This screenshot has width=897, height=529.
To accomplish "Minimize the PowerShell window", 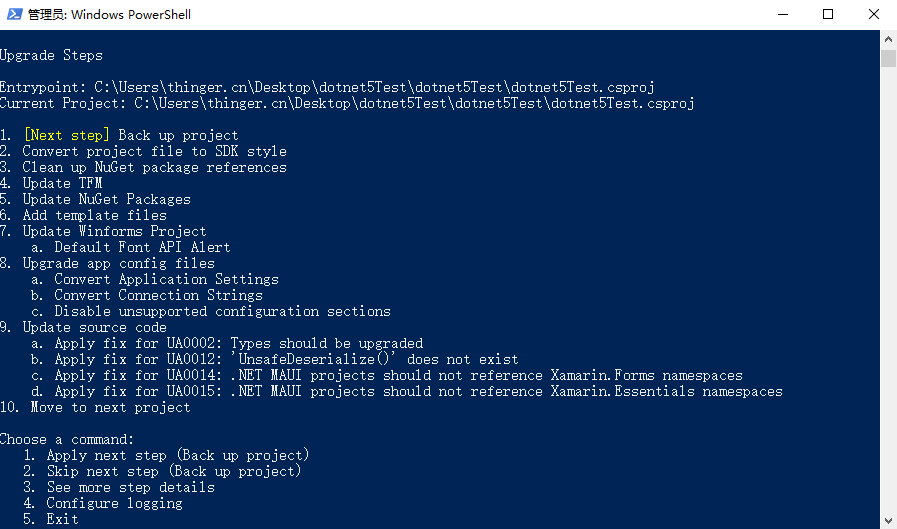I will point(783,14).
